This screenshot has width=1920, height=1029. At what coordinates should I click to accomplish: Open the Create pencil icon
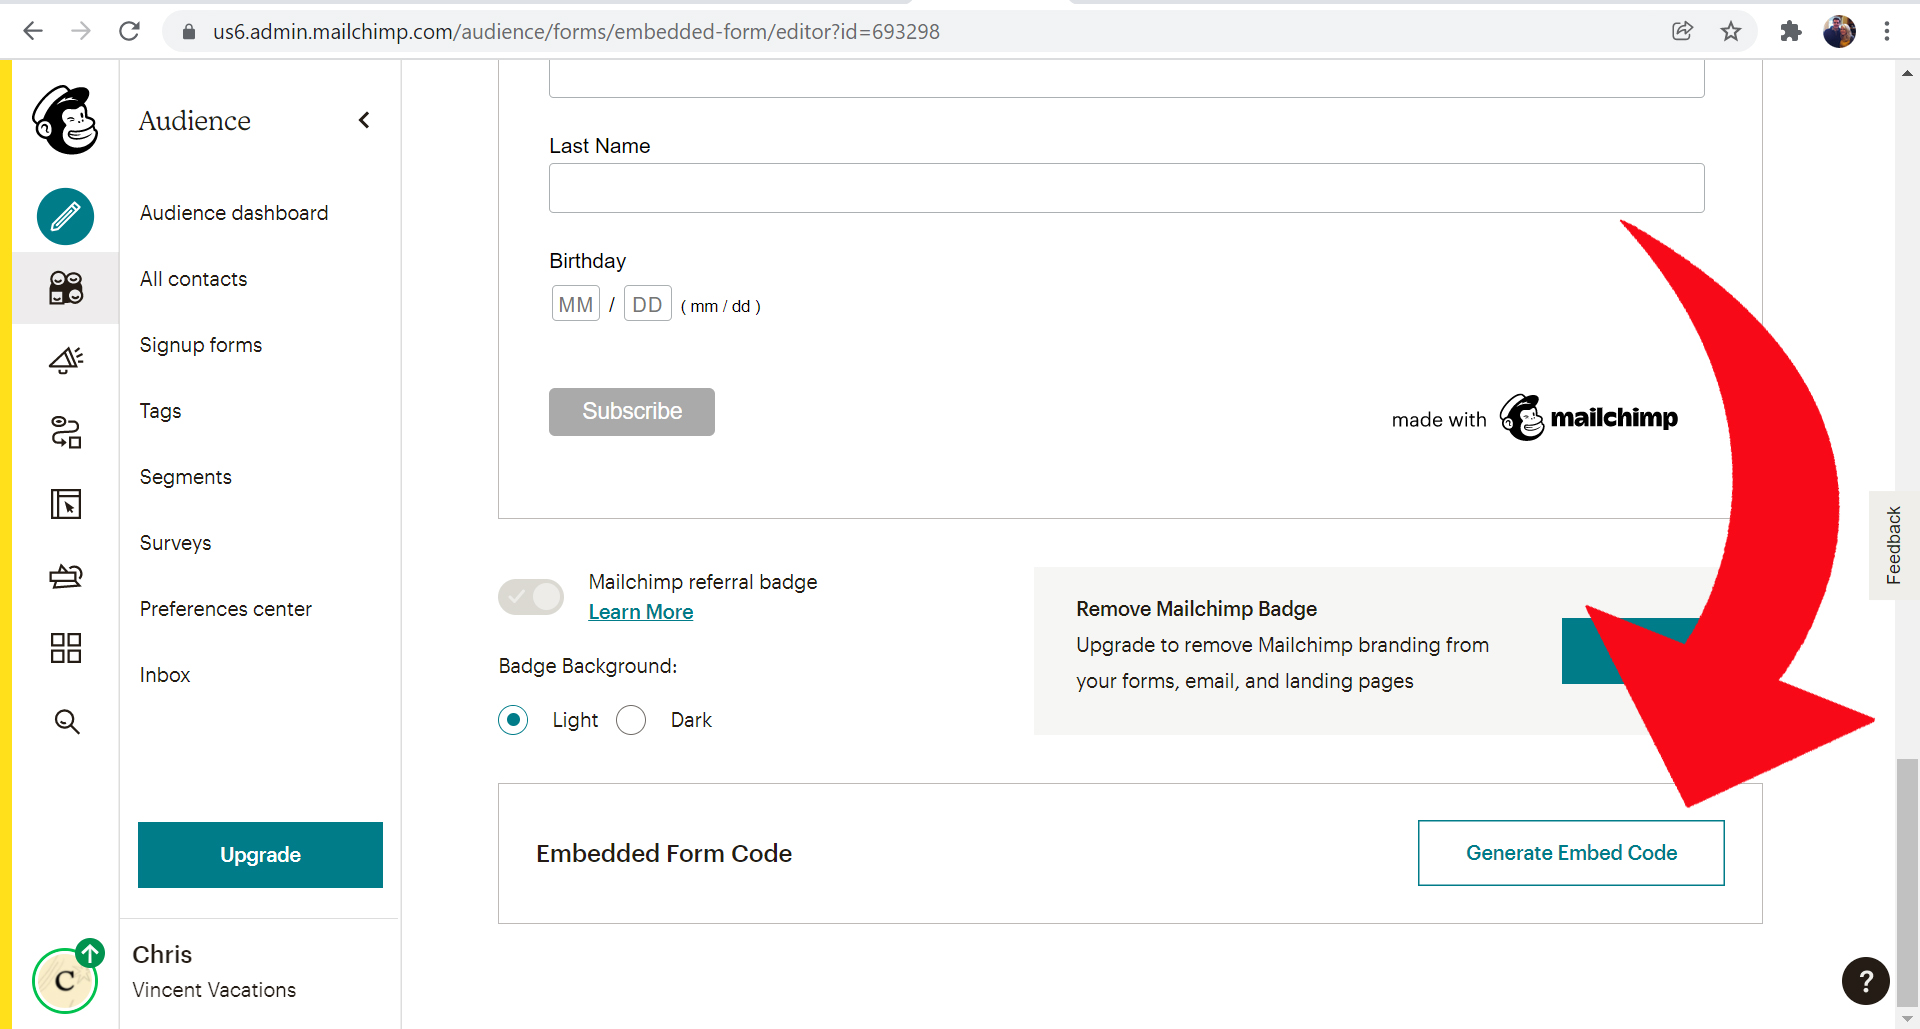point(66,216)
